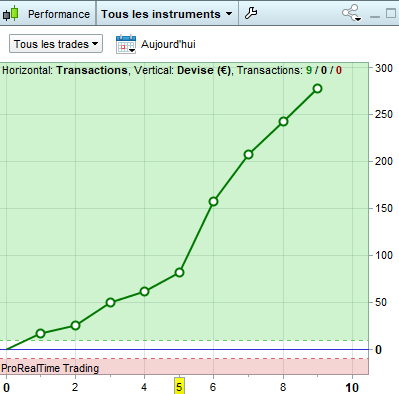Click the 150 value on vertical axis
Viewport: 399px width, 394px height.
coord(384,208)
